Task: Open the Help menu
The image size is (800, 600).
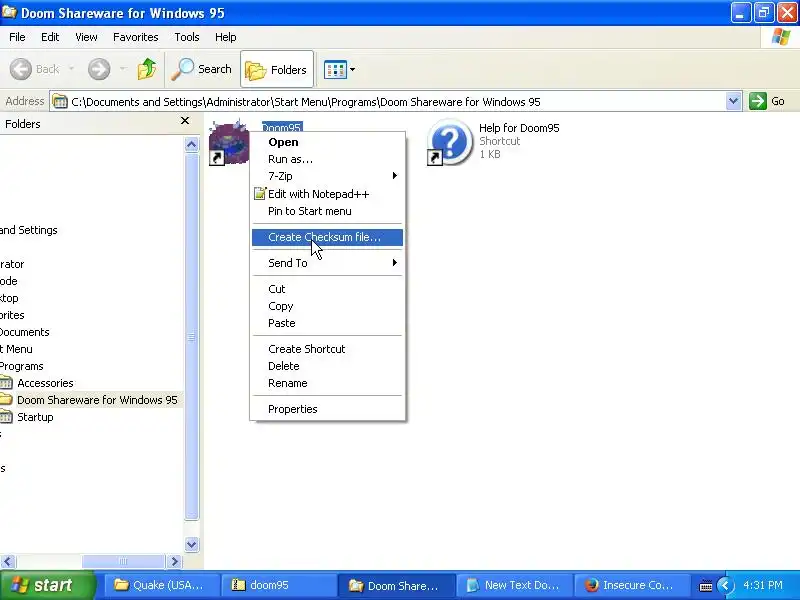Action: (226, 37)
